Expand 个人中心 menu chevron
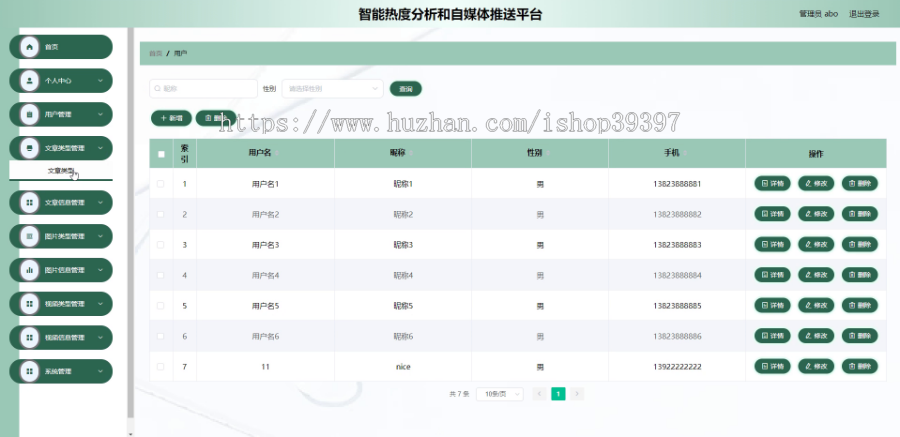 [x=100, y=81]
